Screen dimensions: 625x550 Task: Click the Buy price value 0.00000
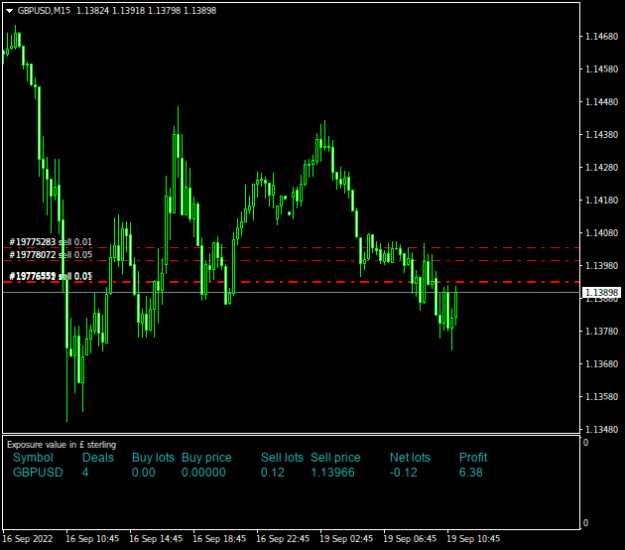(203, 473)
